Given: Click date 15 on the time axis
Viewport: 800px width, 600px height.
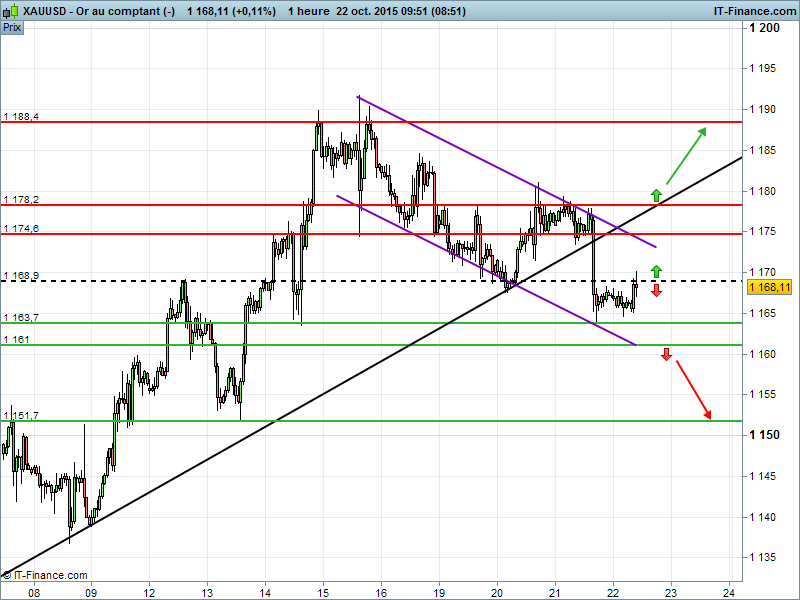Looking at the screenshot, I should pyautogui.click(x=323, y=593).
